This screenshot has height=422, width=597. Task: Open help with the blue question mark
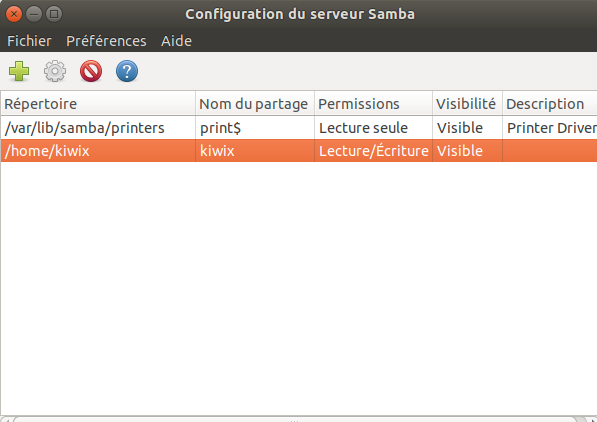[127, 71]
